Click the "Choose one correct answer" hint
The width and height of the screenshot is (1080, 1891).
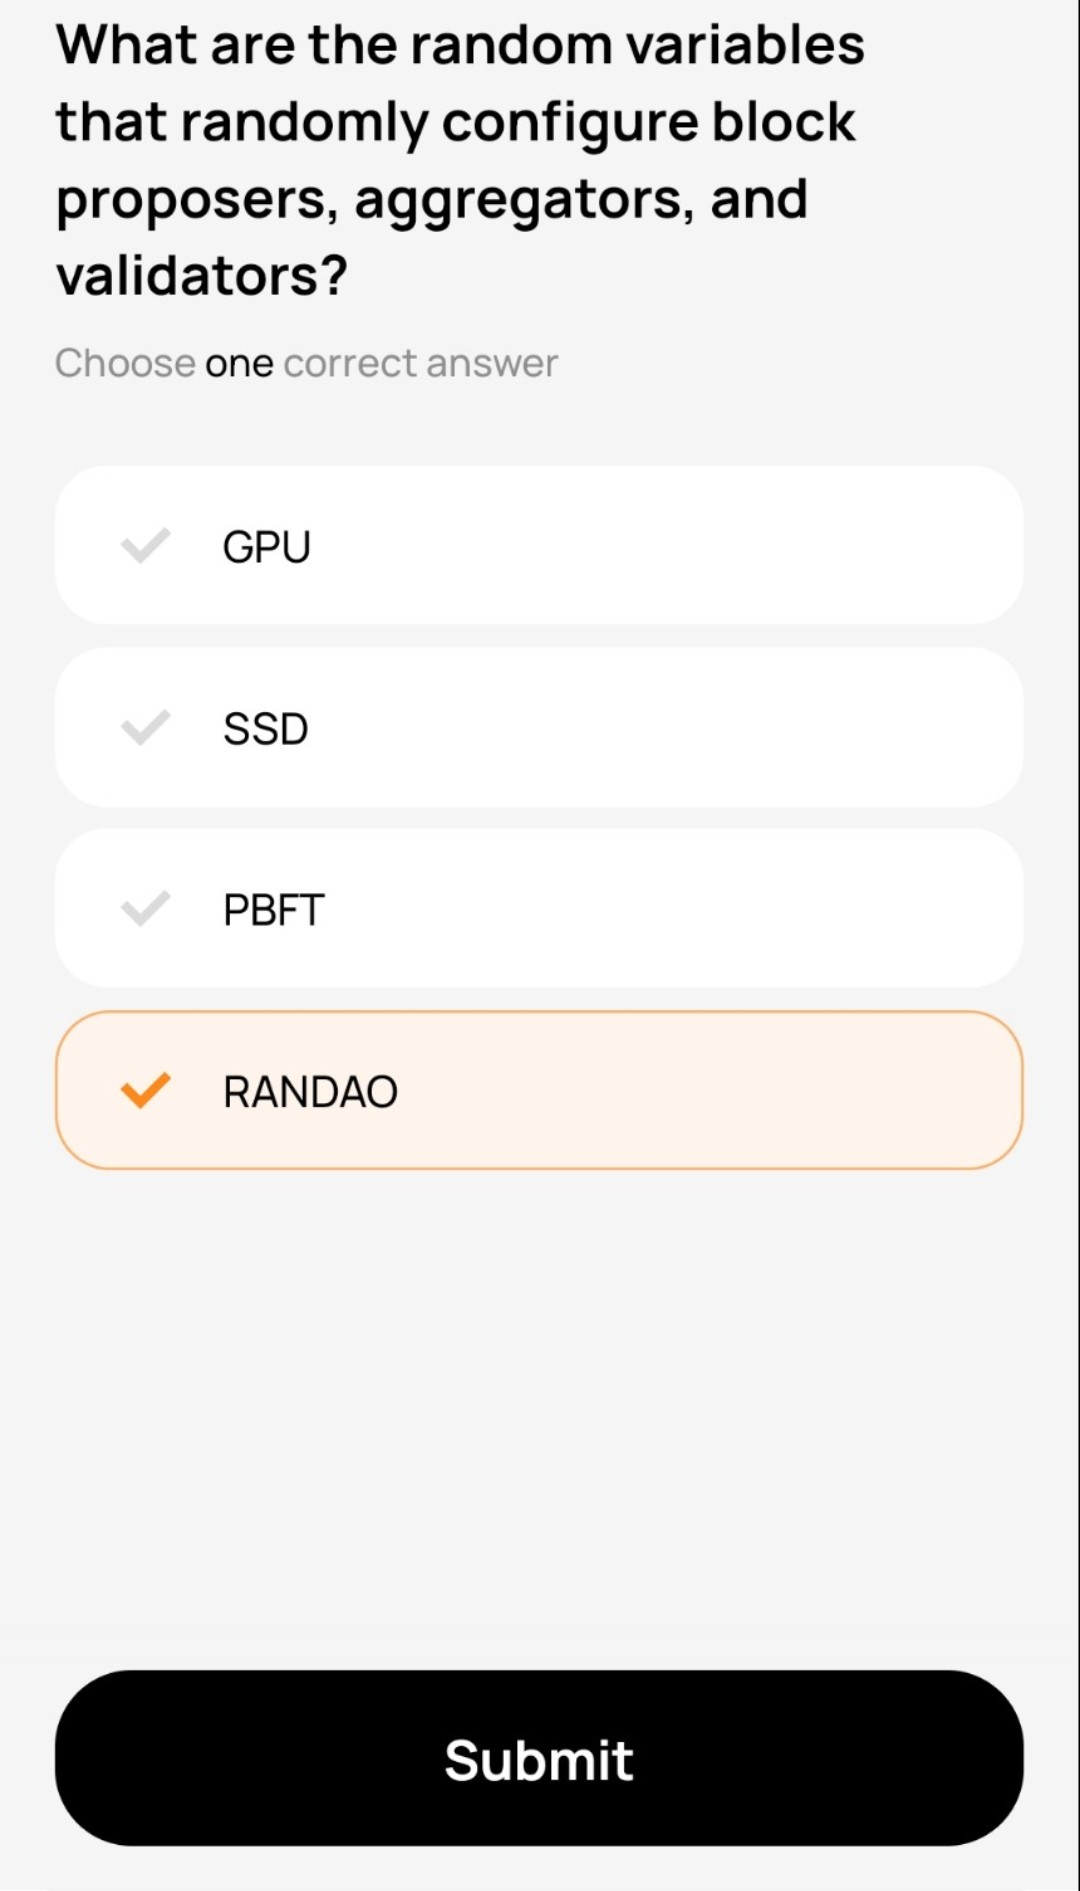[x=306, y=364]
